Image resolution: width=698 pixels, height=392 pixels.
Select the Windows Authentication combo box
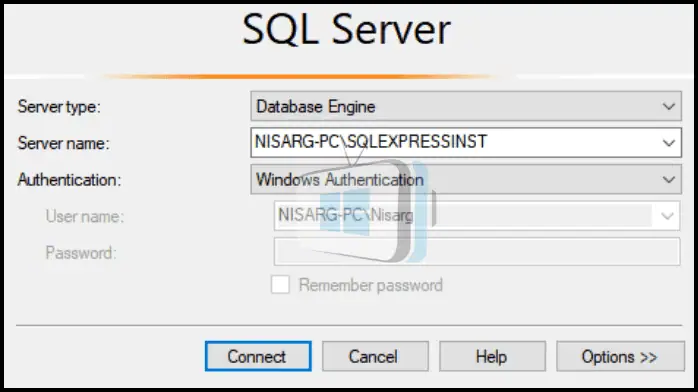(466, 179)
